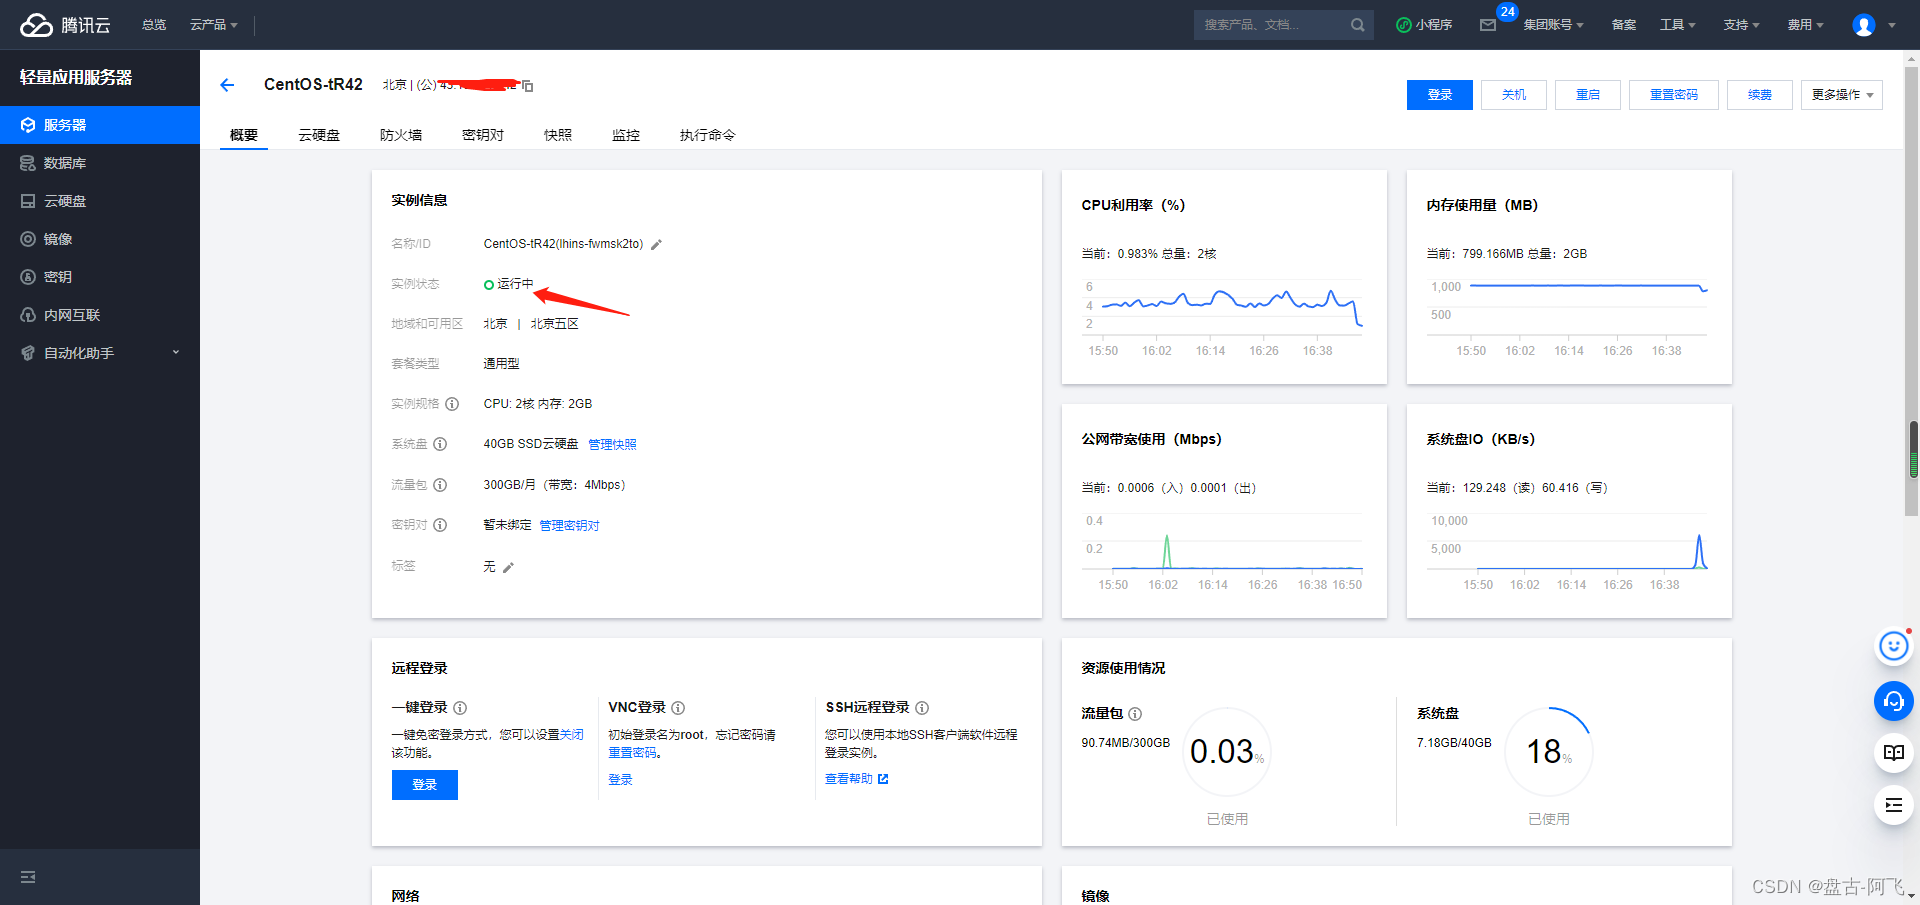Open the mail messages icon

click(1488, 25)
